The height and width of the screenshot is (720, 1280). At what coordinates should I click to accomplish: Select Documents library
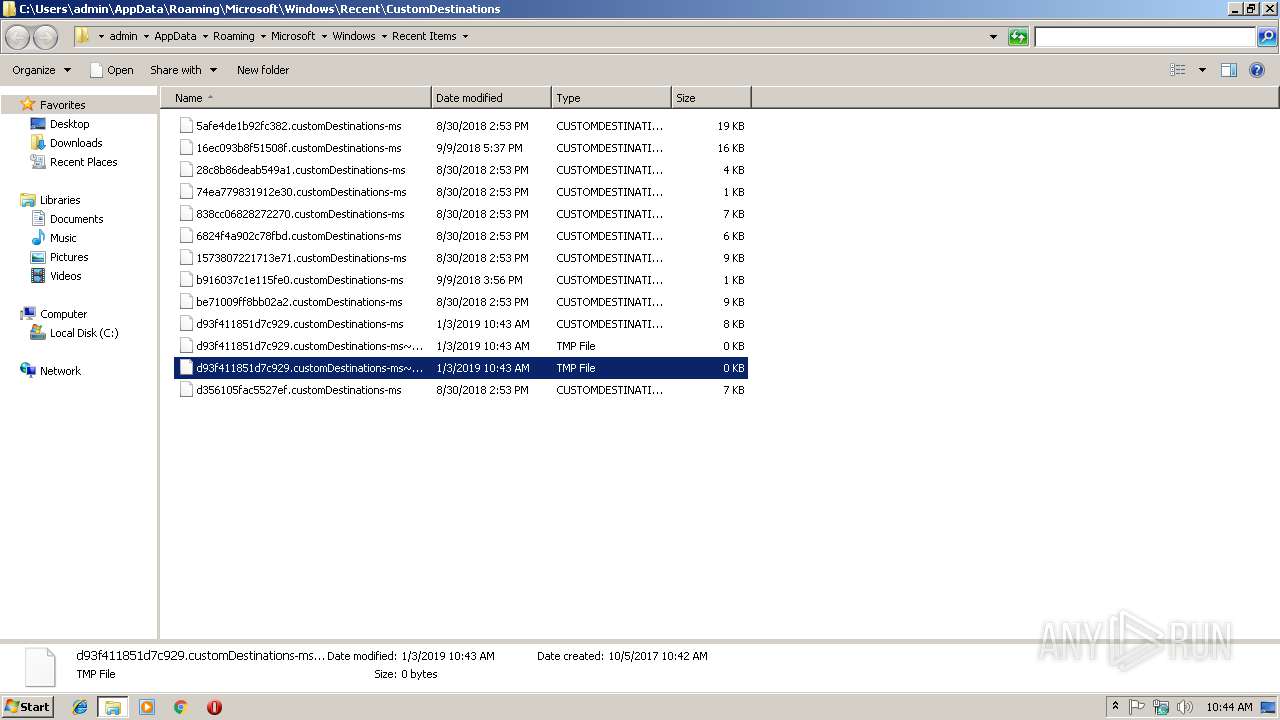[76, 219]
